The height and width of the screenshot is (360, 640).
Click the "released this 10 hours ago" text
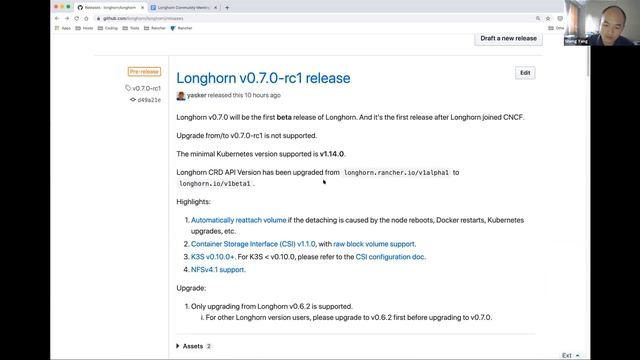[x=244, y=95]
